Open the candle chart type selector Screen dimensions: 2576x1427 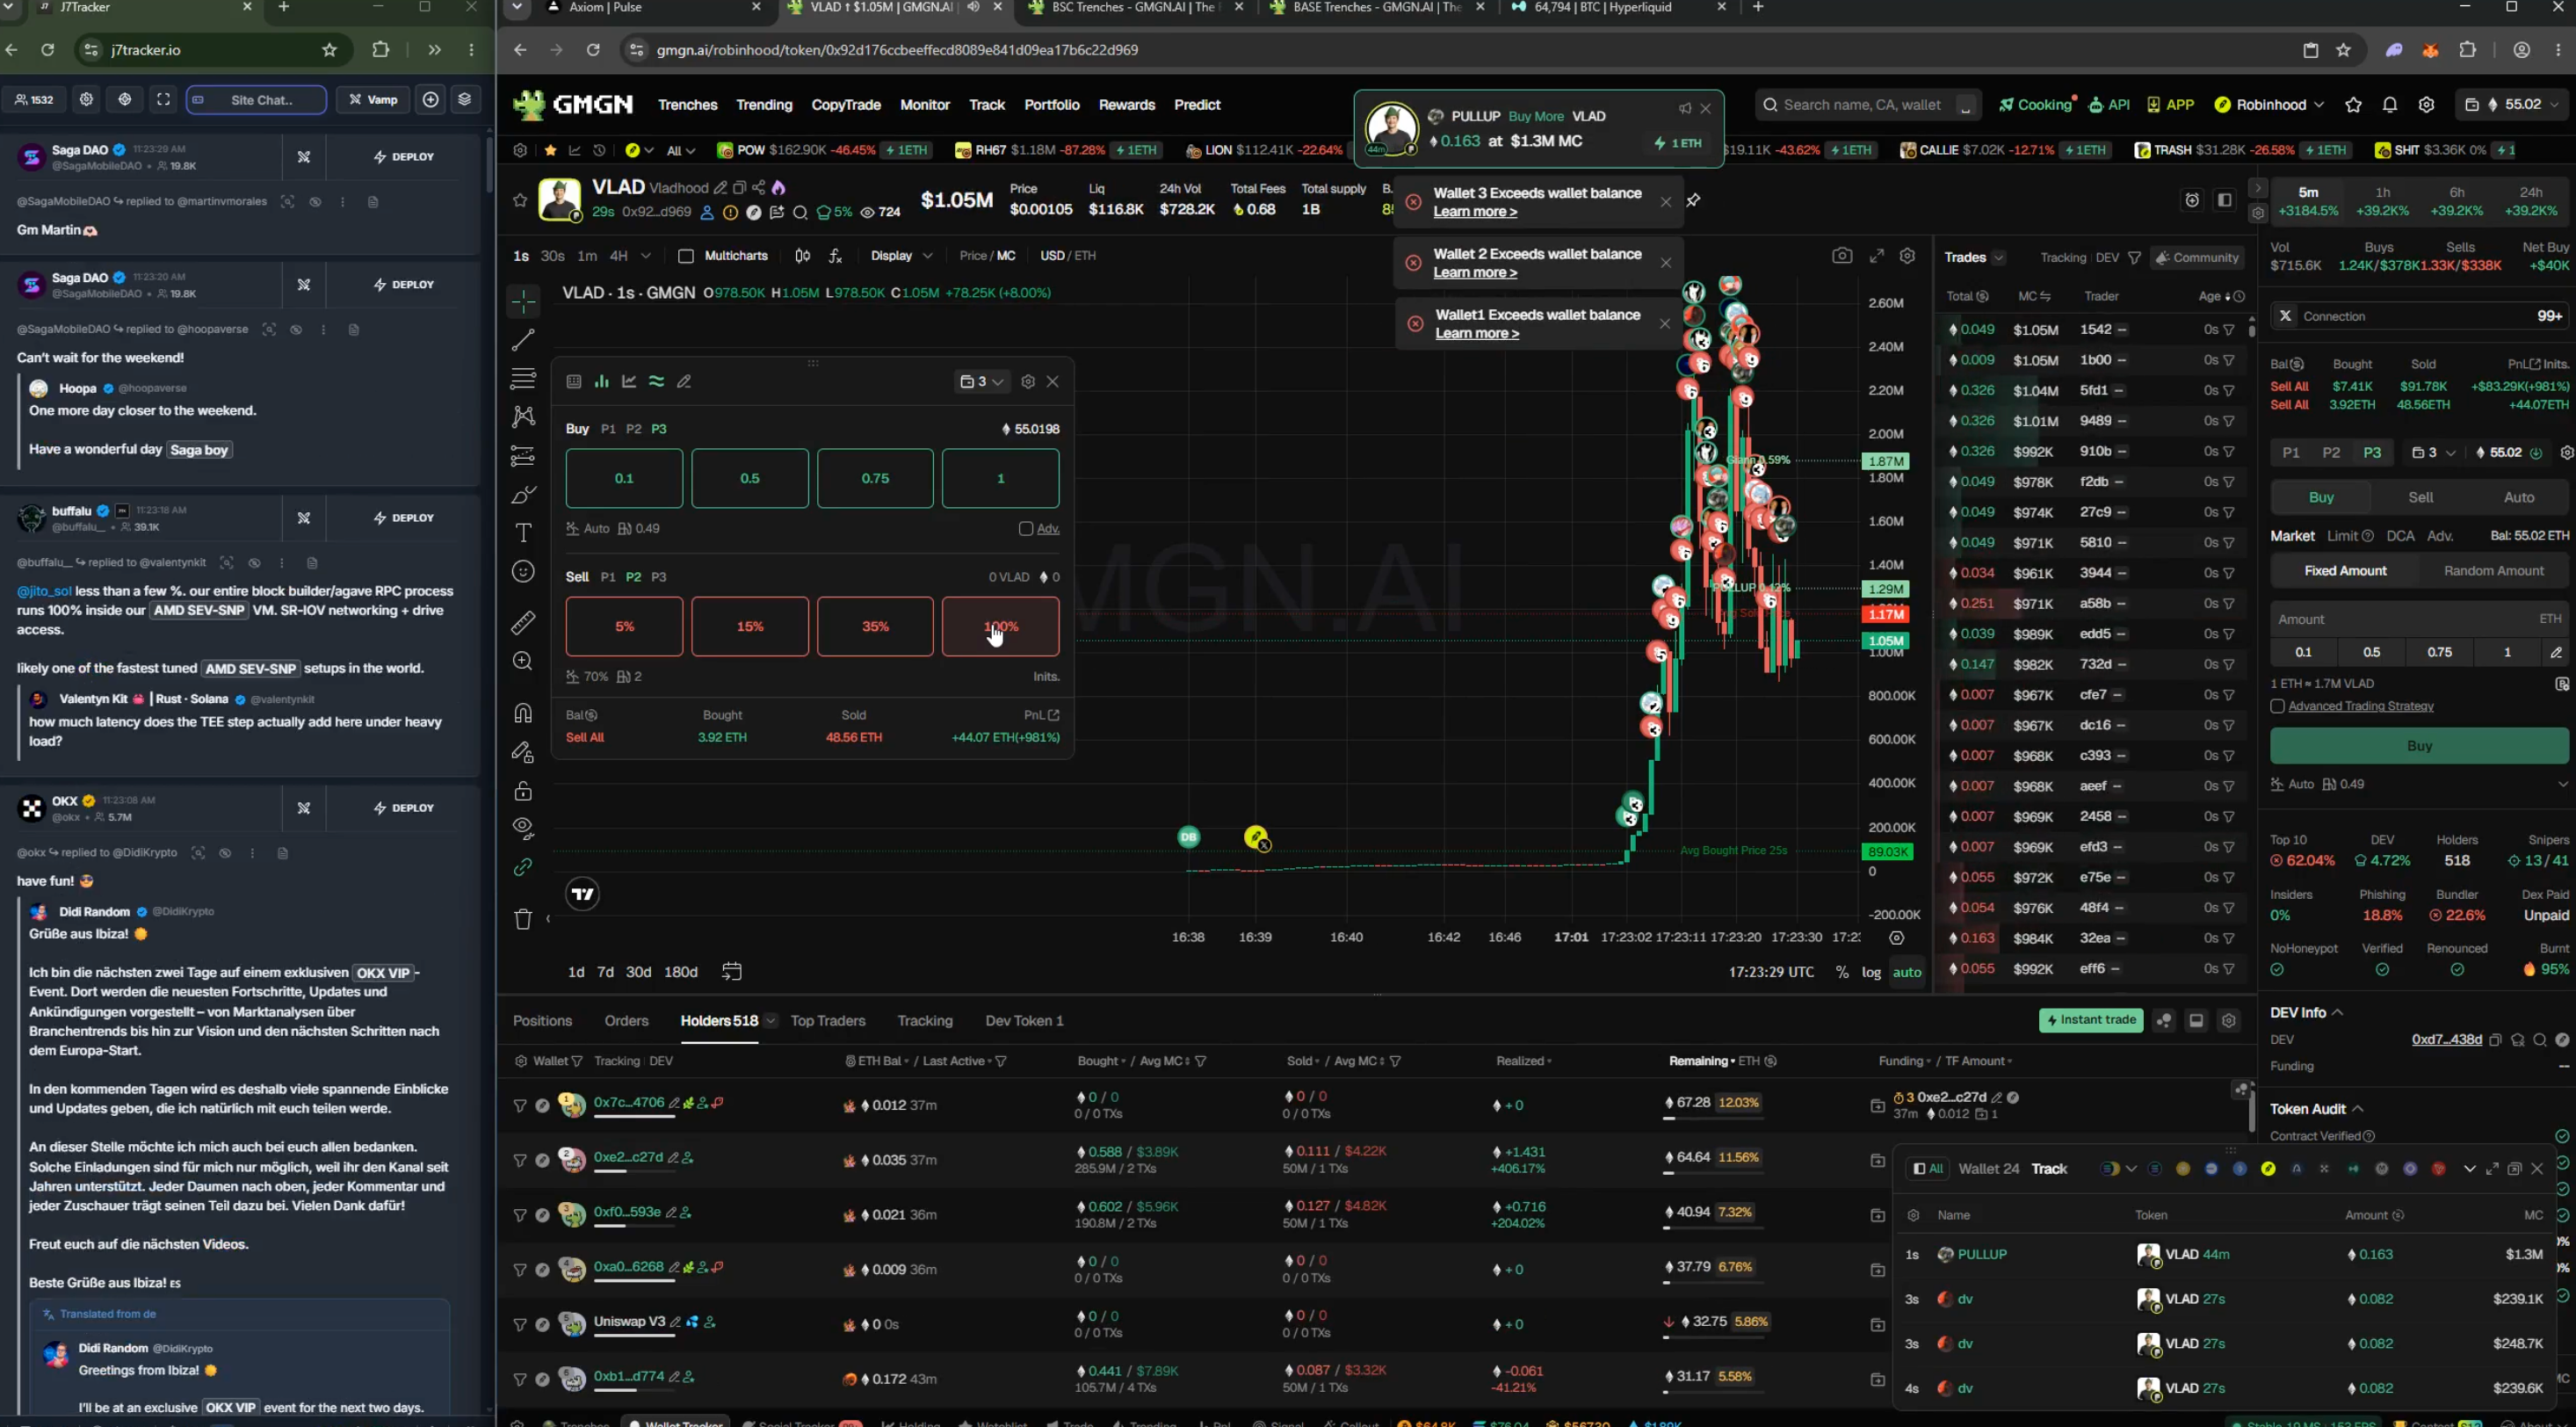[802, 256]
